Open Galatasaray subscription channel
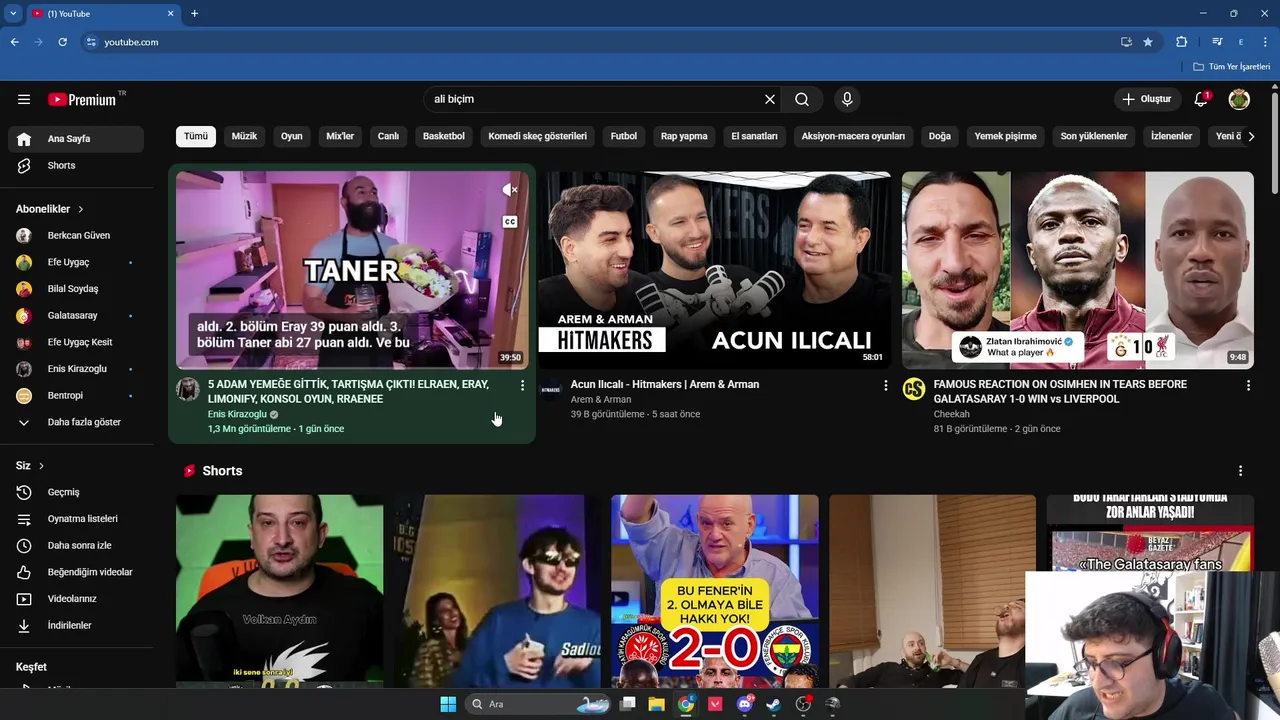Screen dimensions: 1280x720 pyautogui.click(x=75, y=315)
